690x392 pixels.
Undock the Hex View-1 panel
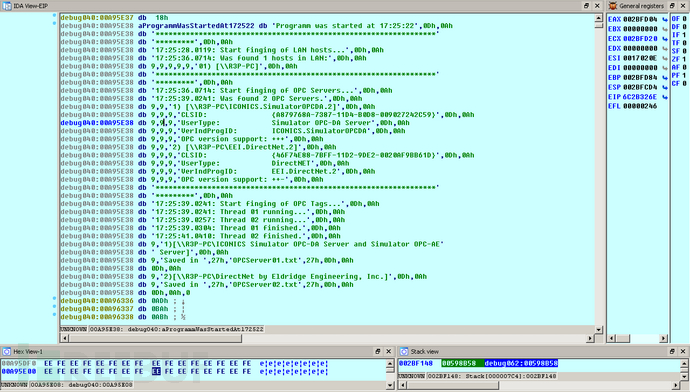coord(378,352)
